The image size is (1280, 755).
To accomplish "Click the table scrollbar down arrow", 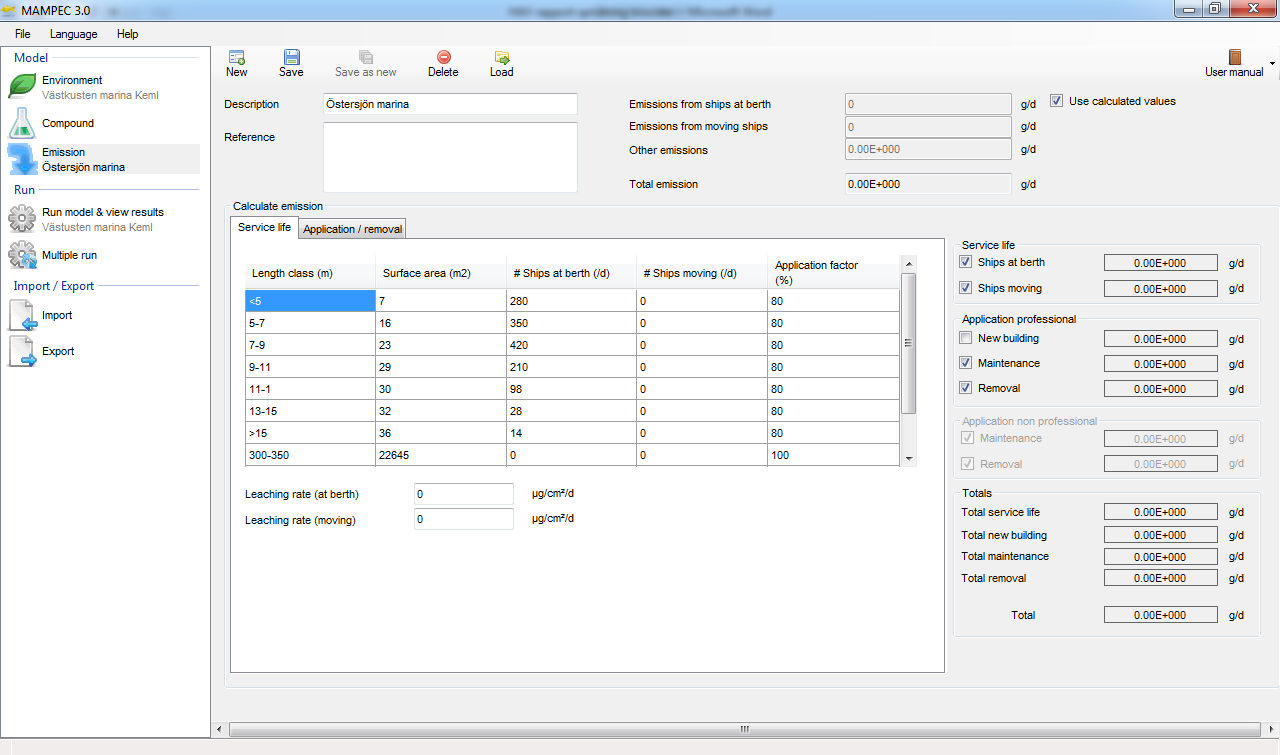I will click(x=909, y=458).
